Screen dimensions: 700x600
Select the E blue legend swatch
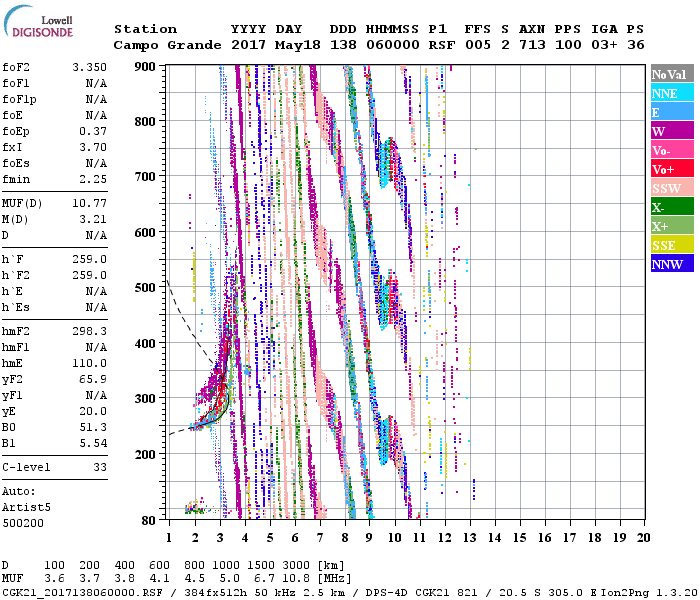(672, 112)
